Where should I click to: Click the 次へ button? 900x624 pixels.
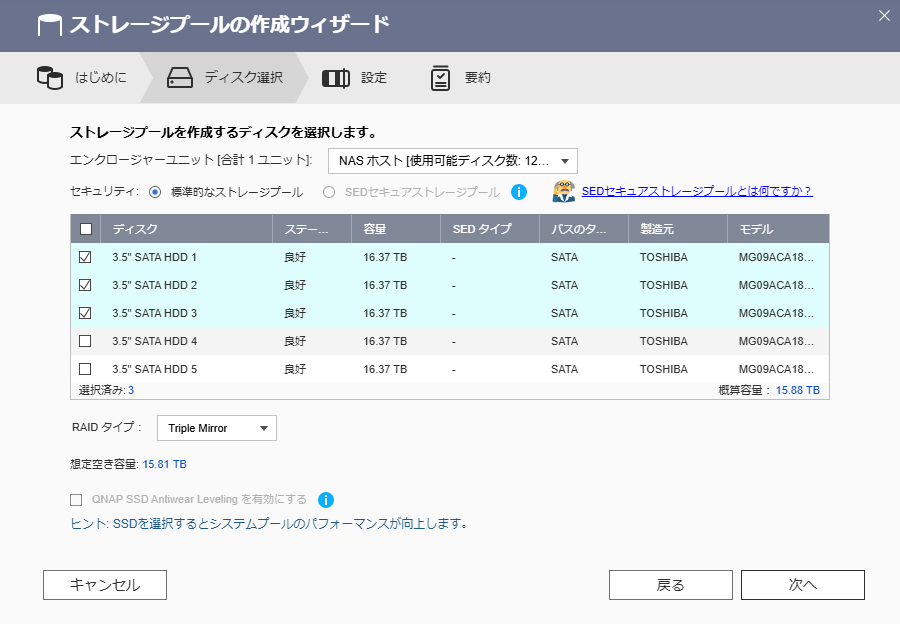click(x=802, y=585)
